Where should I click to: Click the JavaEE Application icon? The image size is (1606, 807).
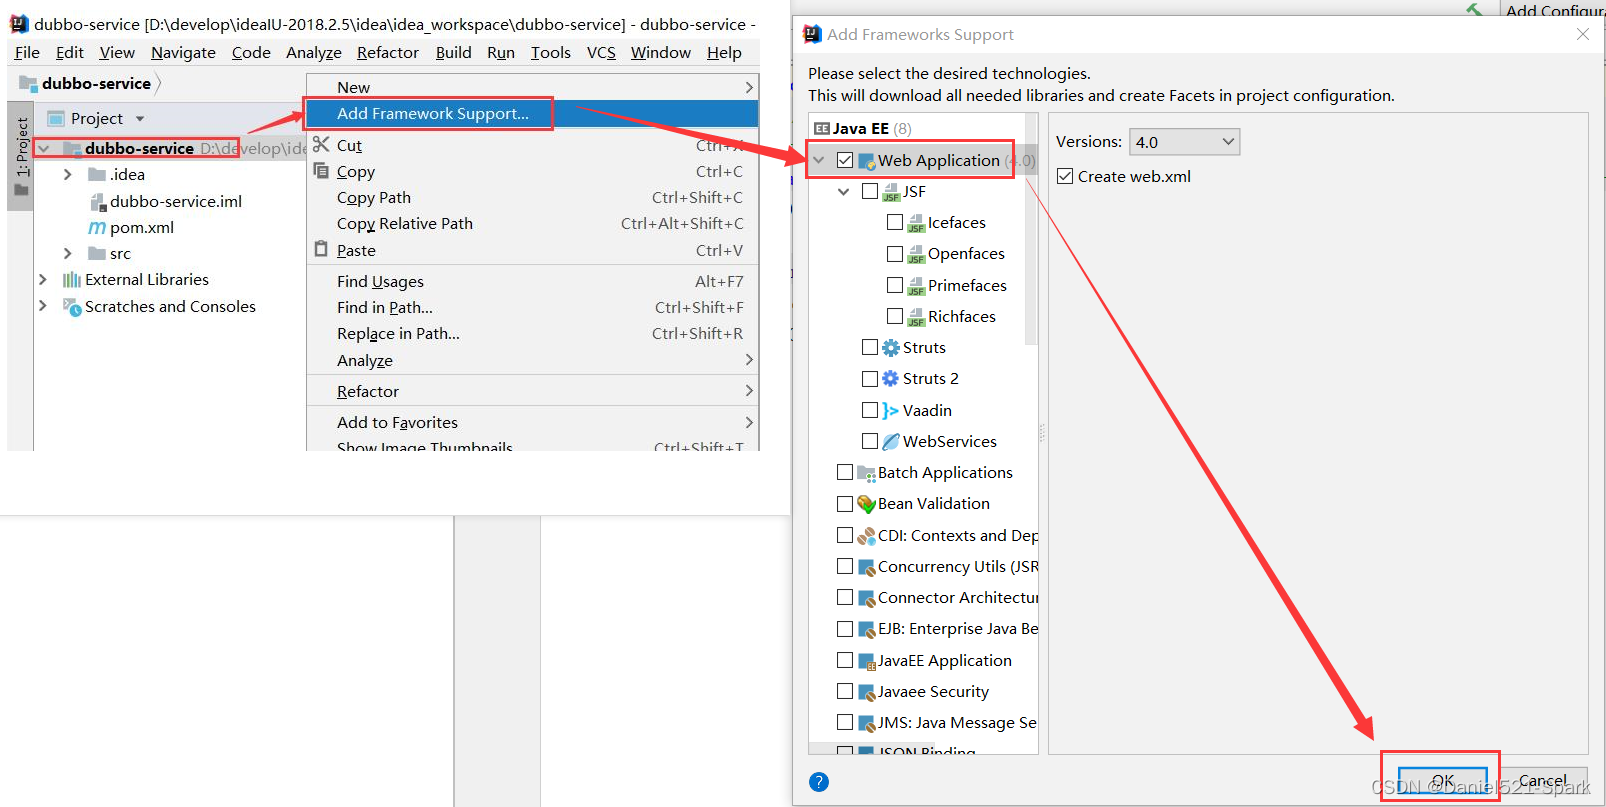[x=866, y=661]
